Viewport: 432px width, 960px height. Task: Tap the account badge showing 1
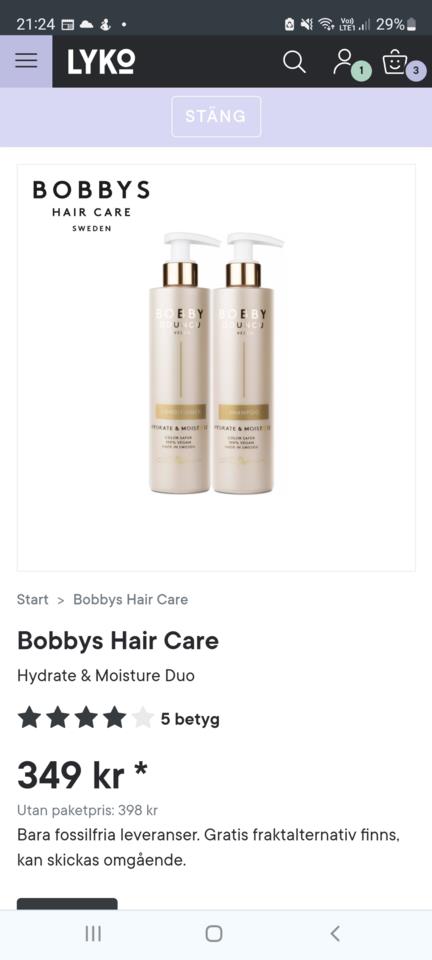point(362,71)
